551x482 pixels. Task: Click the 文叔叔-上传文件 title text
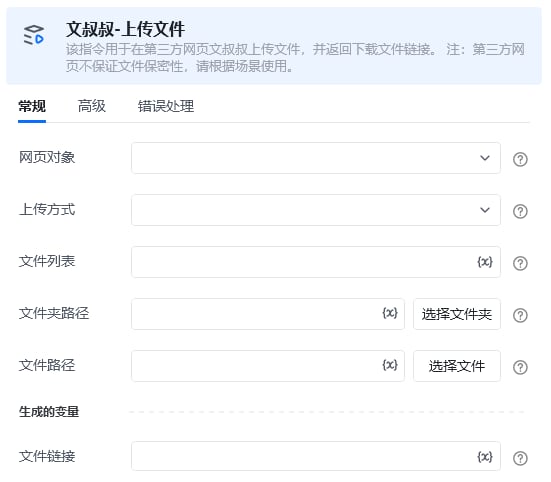pos(125,29)
